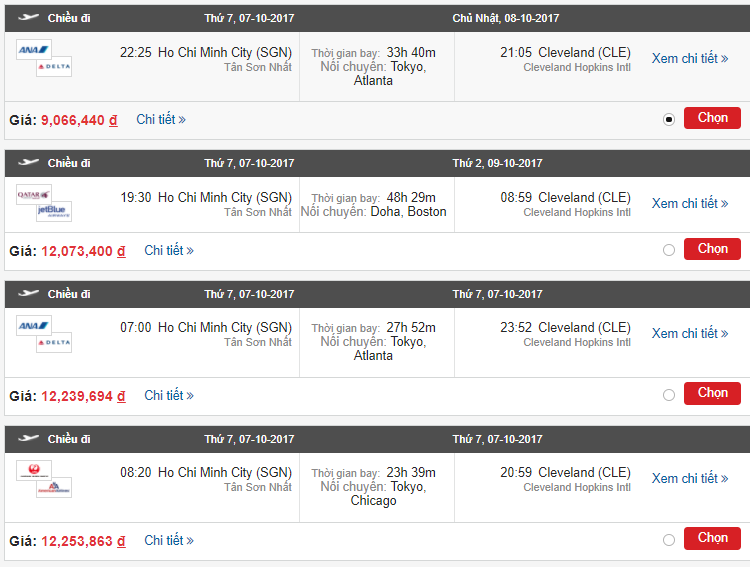Expand Chi tiết for 12,073,400 đ fare
The image size is (750, 567).
point(169,250)
